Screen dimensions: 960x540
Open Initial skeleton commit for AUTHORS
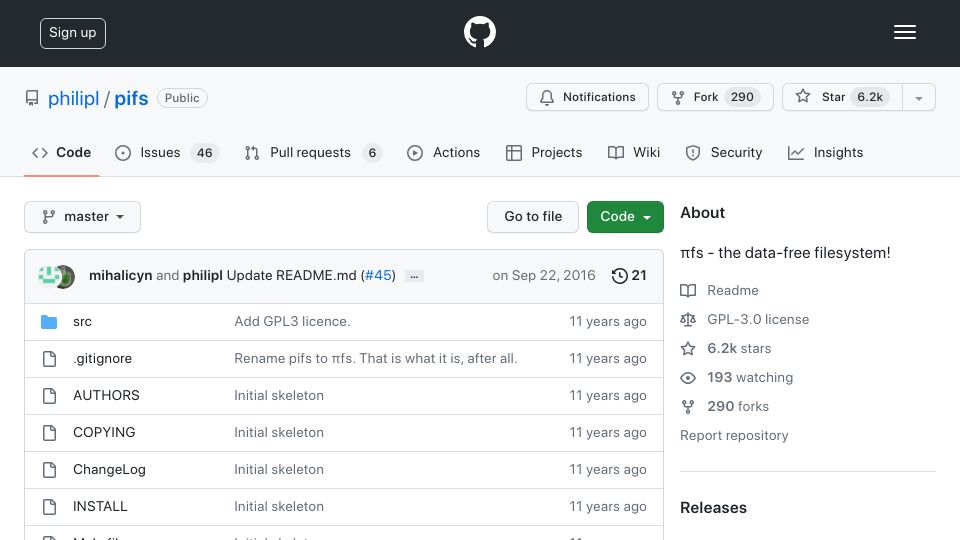[x=279, y=396]
